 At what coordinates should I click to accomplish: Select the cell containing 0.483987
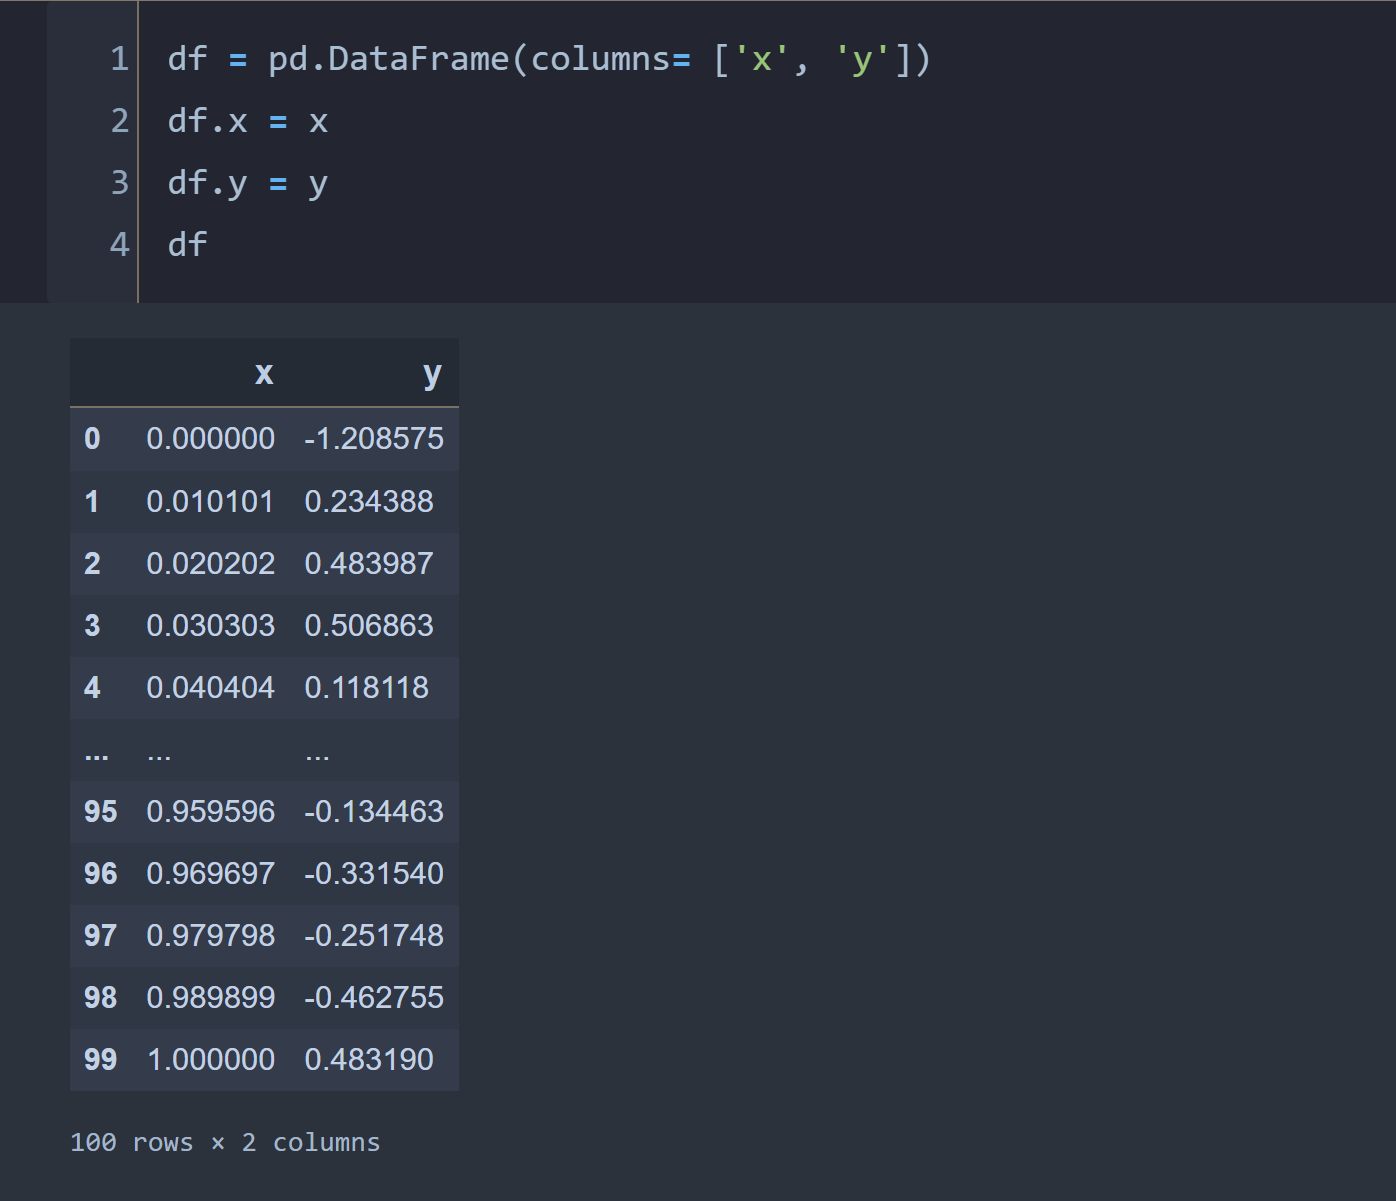tap(368, 563)
